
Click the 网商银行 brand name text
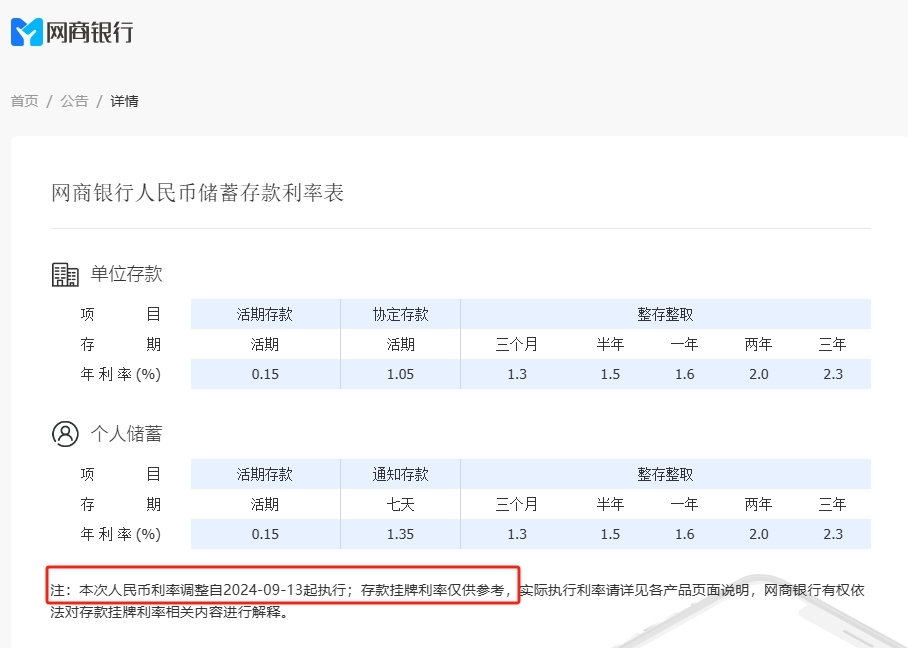click(x=89, y=32)
